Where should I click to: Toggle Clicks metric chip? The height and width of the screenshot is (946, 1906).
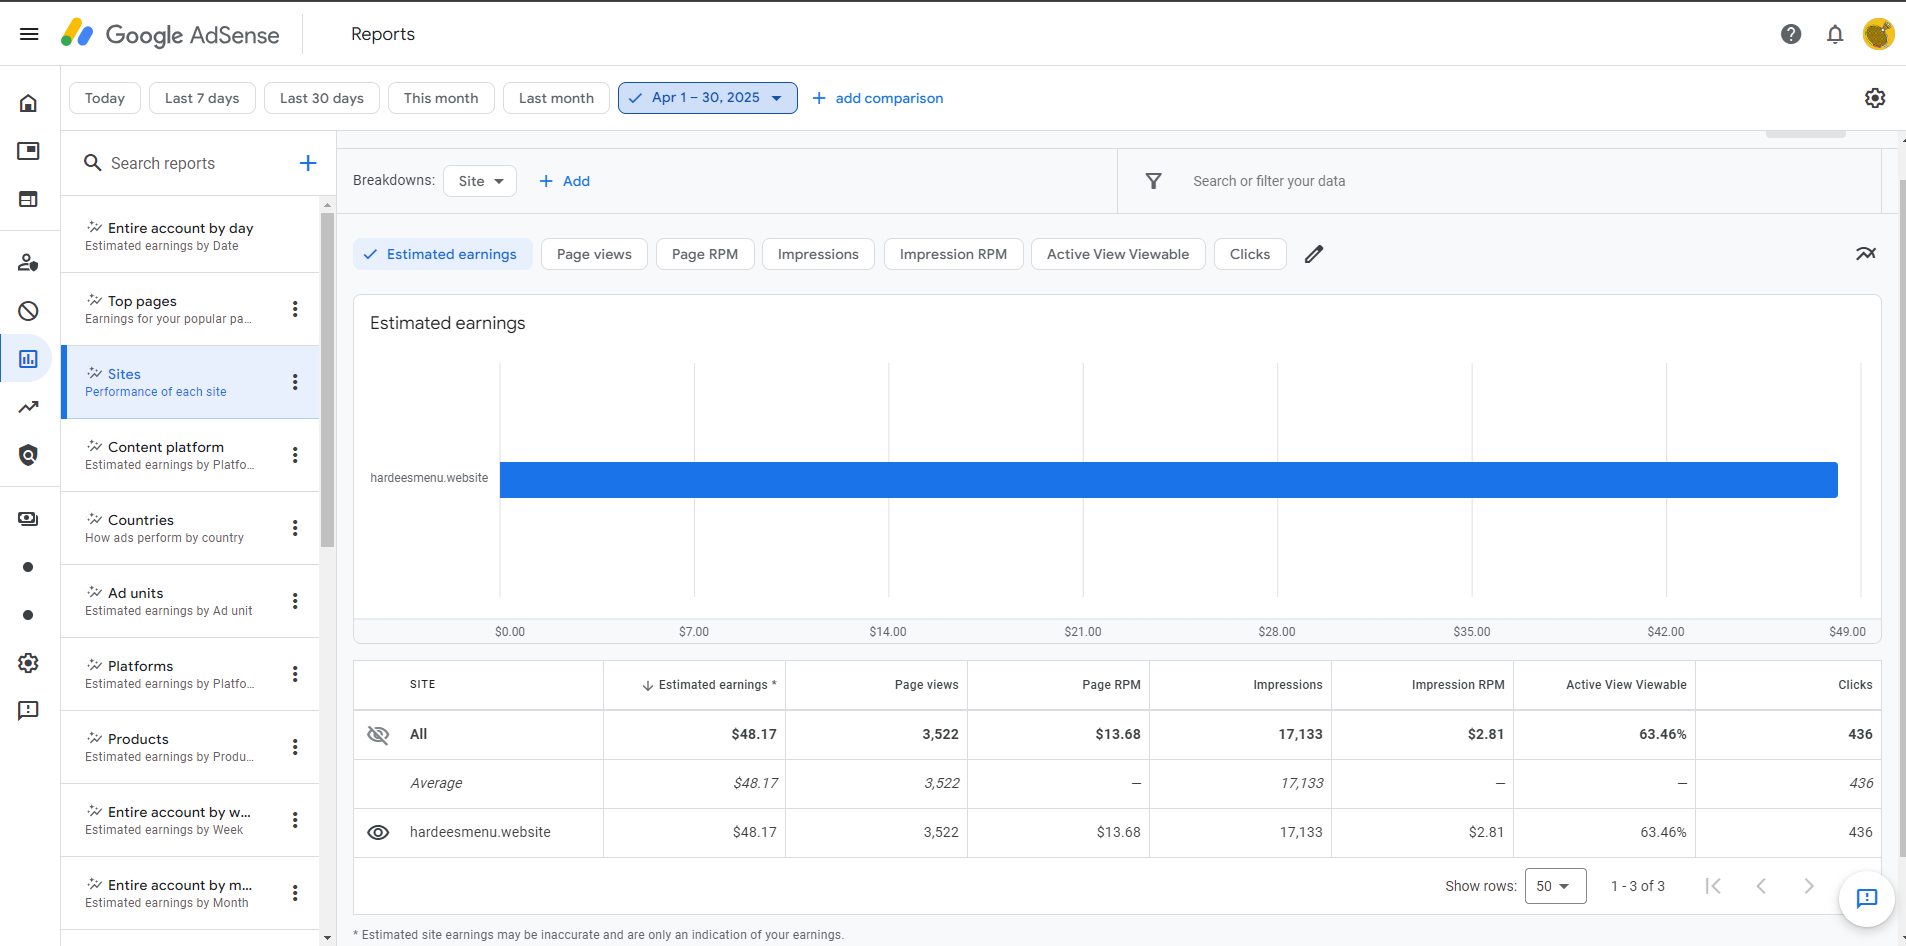tap(1250, 254)
